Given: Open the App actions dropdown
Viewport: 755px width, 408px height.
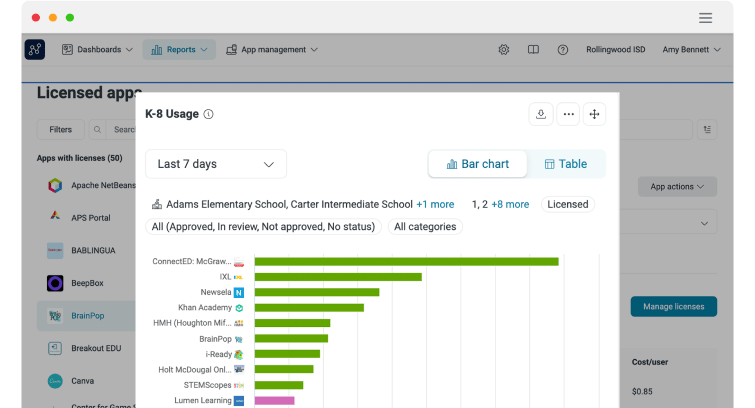Looking at the screenshot, I should coord(677,187).
